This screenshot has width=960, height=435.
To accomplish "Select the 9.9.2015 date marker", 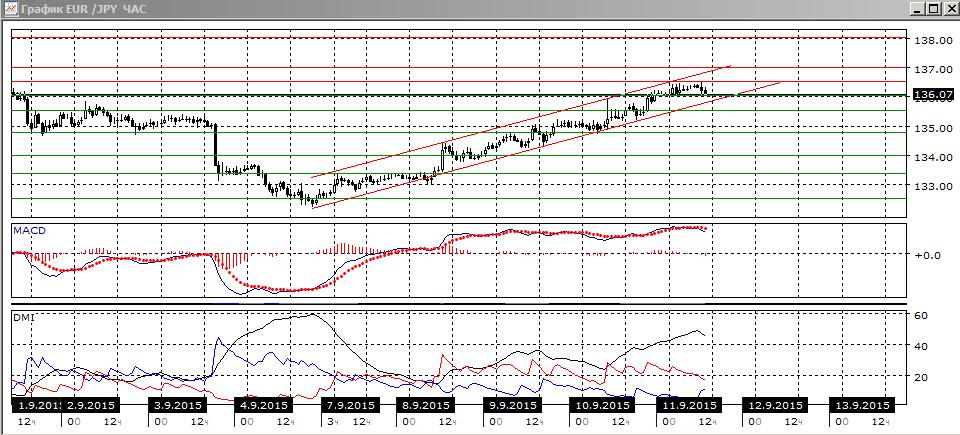I will pyautogui.click(x=513, y=406).
